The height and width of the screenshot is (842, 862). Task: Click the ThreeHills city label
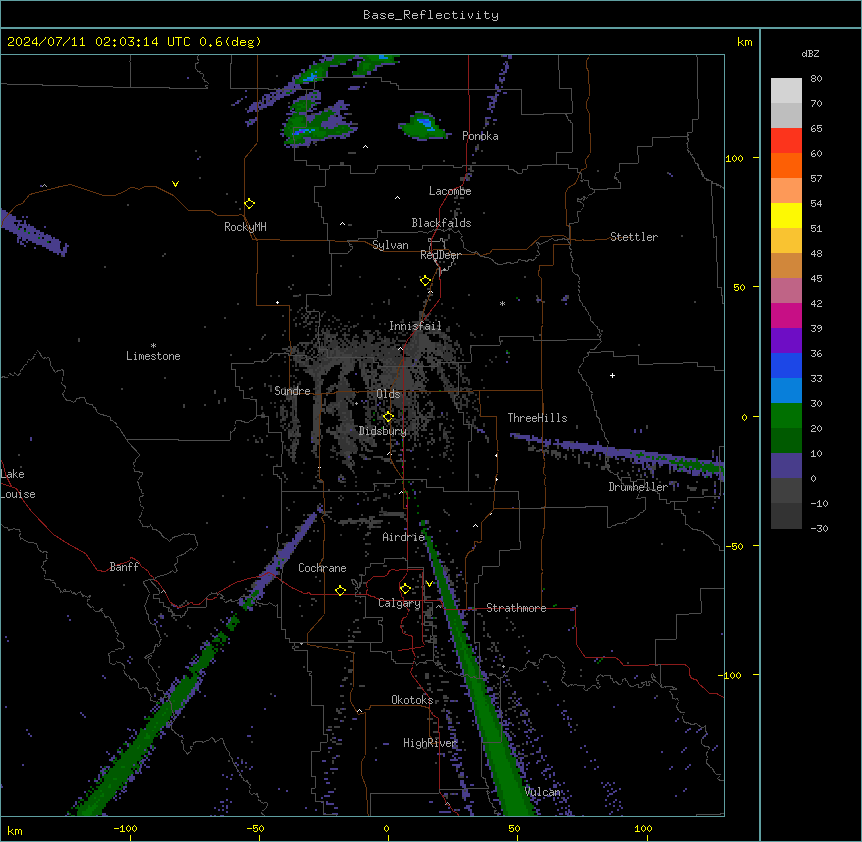[538, 418]
